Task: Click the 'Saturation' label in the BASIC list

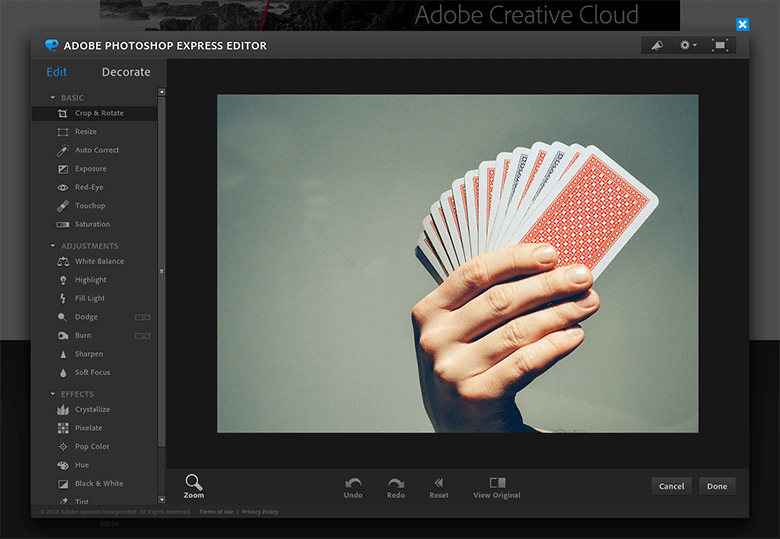Action: coord(93,224)
